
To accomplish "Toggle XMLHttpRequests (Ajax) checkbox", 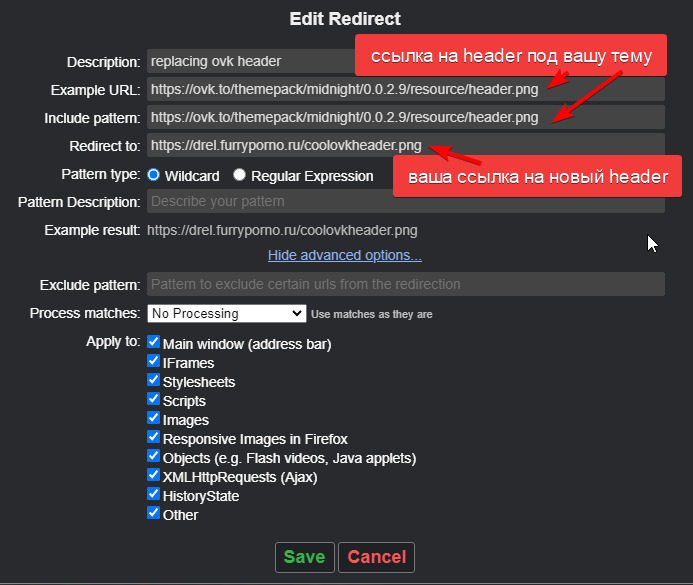I will [153, 476].
